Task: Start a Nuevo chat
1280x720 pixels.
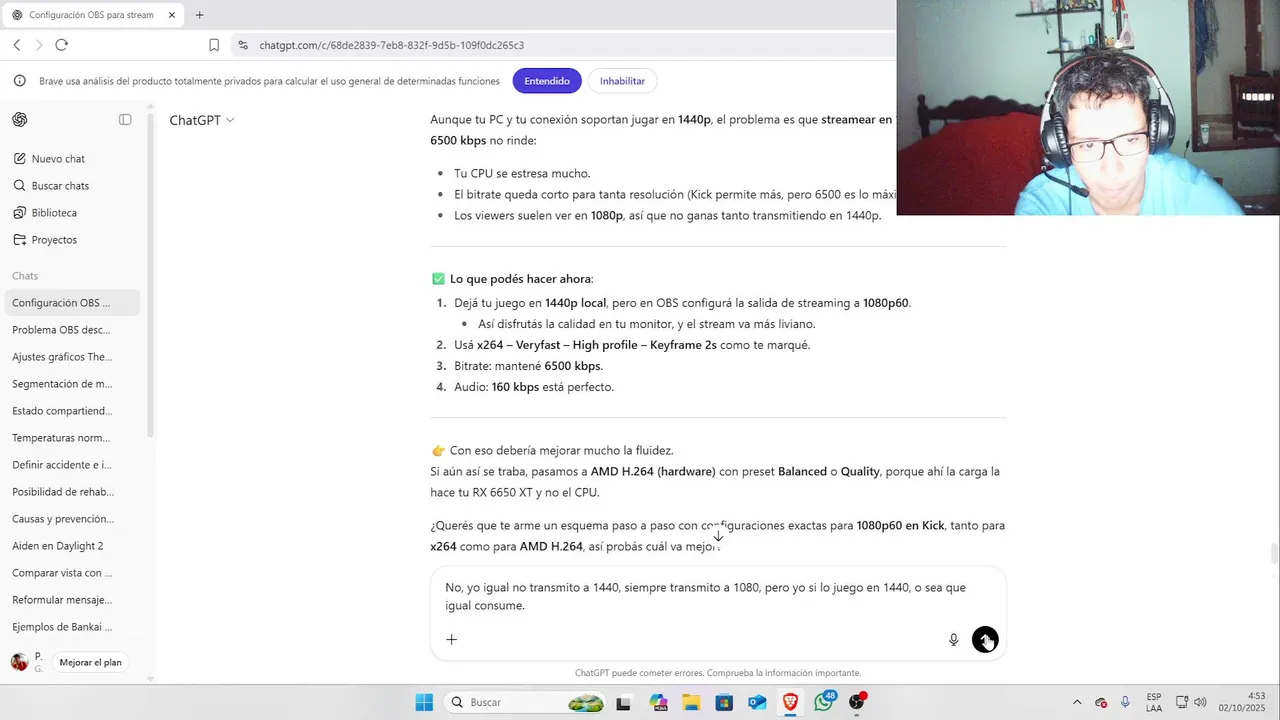Action: pyautogui.click(x=58, y=159)
